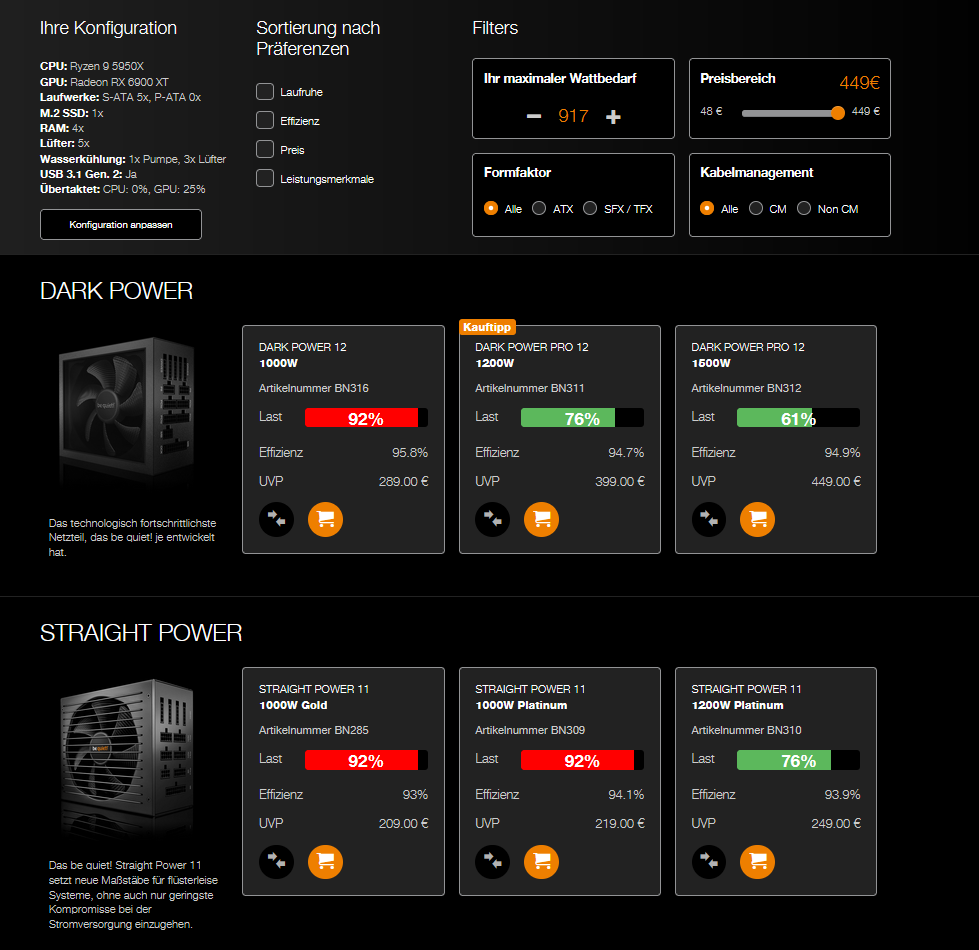Click the 249.00 € price

point(836,823)
